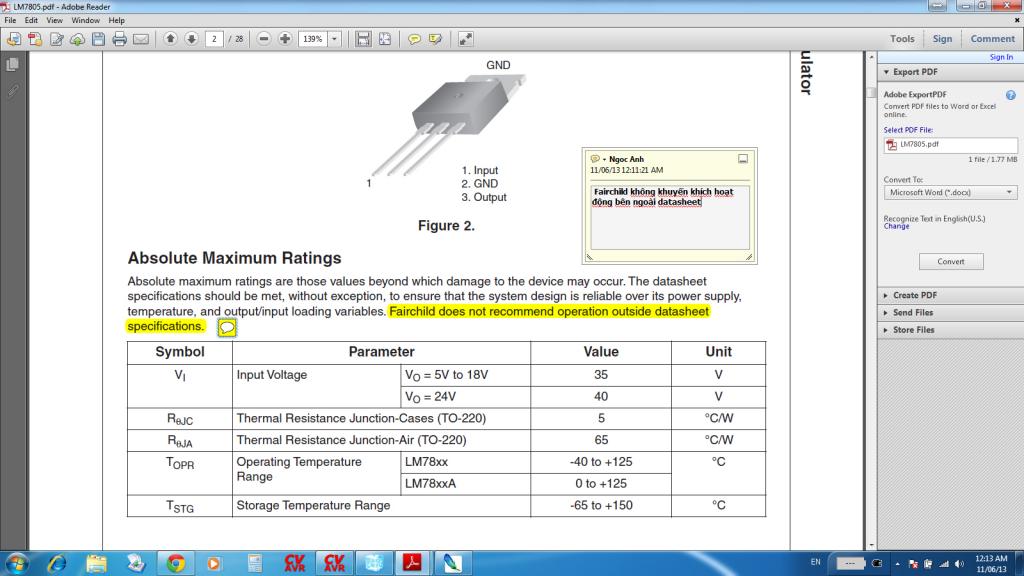Show hidden system tray icons arrow
Viewport: 1024px width, 576px height.
tap(897, 564)
